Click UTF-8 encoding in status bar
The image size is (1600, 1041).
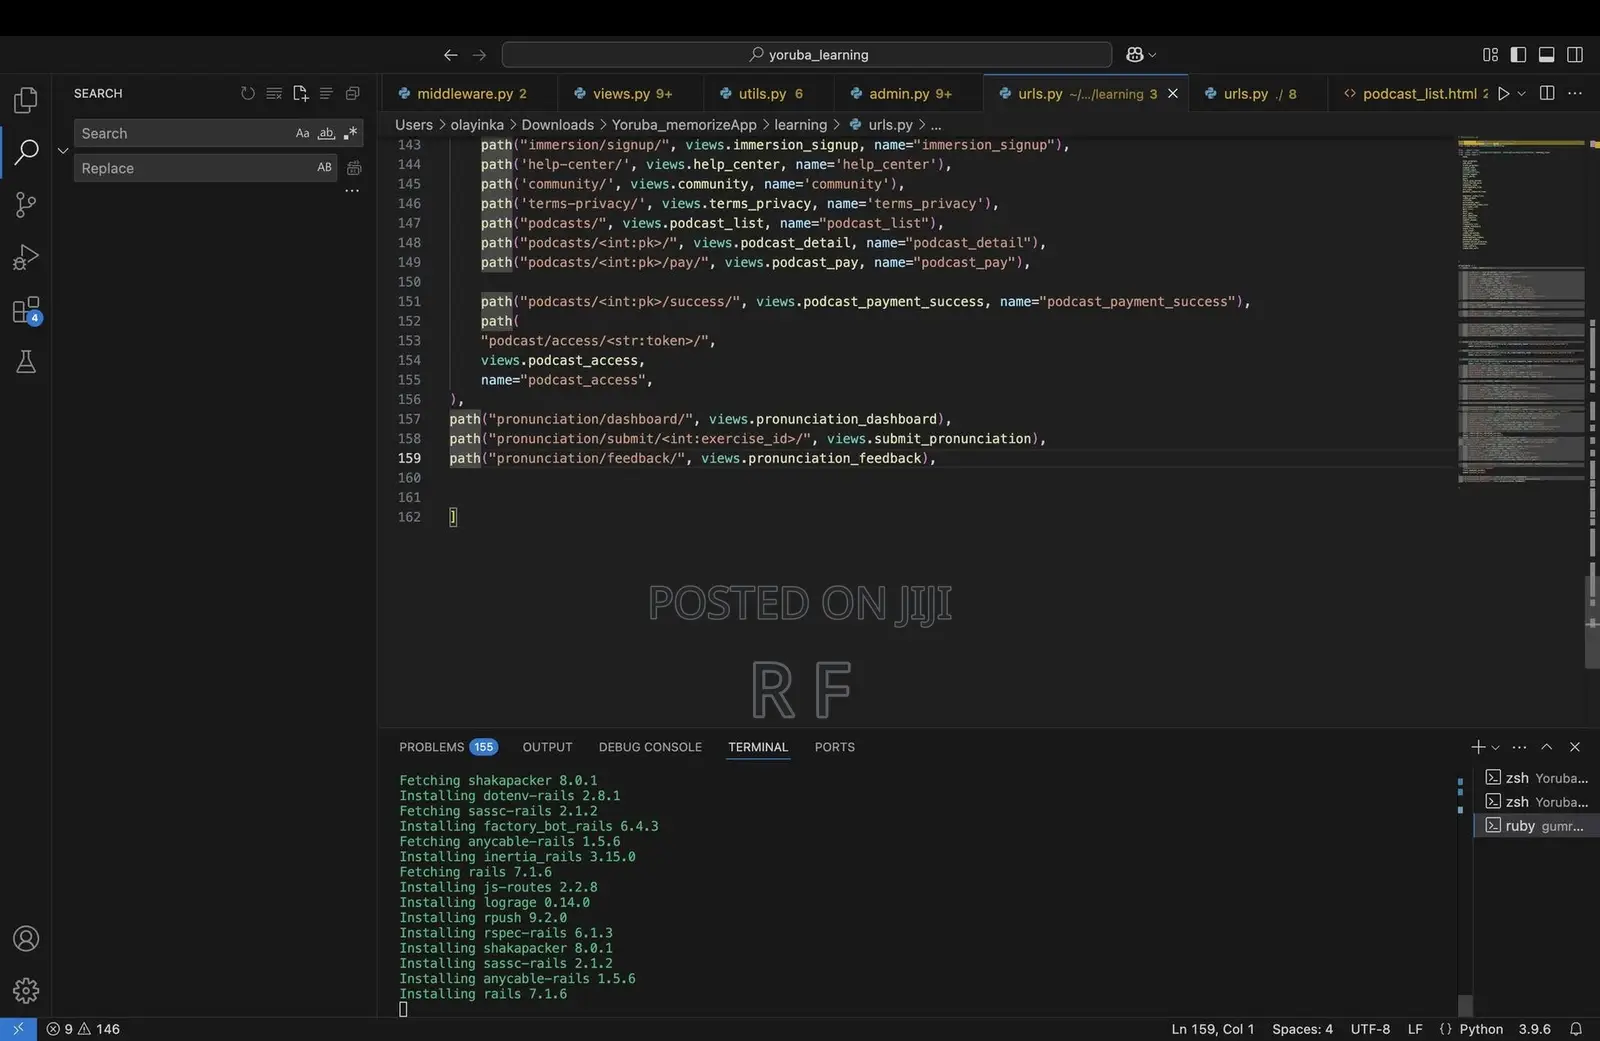1370,1029
